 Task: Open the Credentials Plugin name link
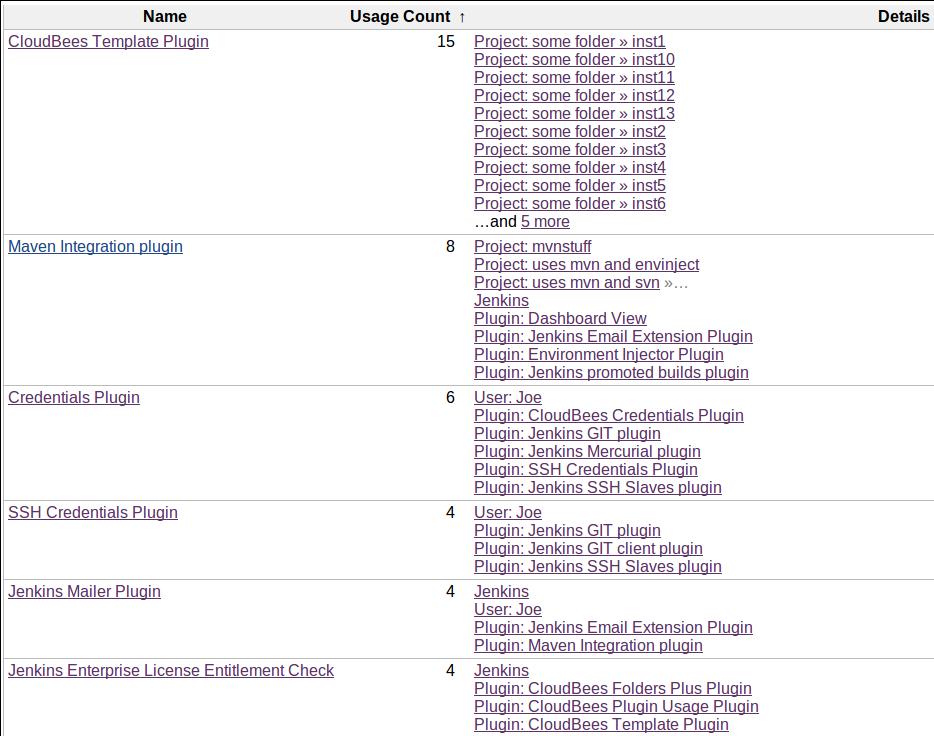[74, 398]
